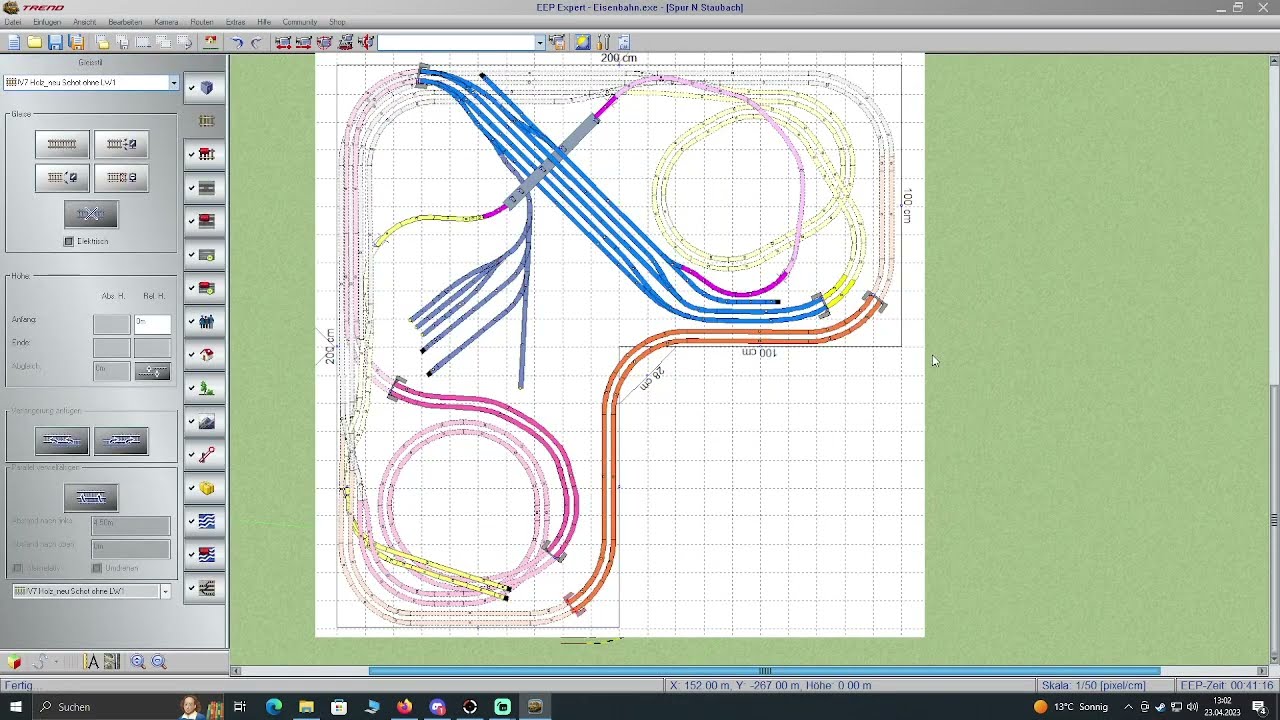This screenshot has height=720, width=1280.
Task: Open the Ansicht menu
Action: [x=84, y=22]
